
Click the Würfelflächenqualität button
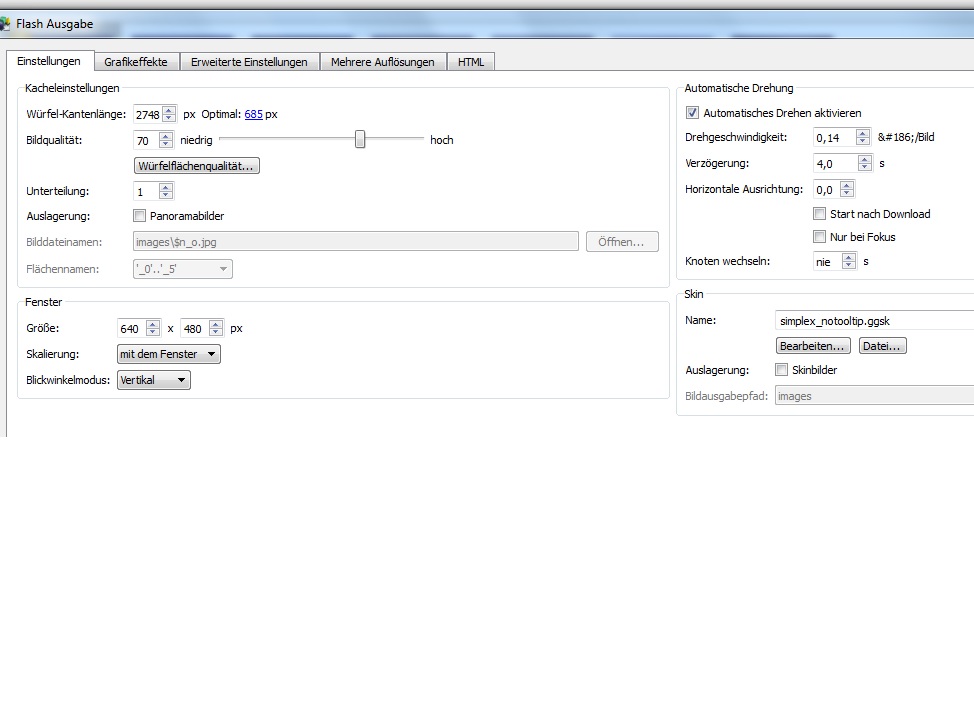(x=197, y=166)
